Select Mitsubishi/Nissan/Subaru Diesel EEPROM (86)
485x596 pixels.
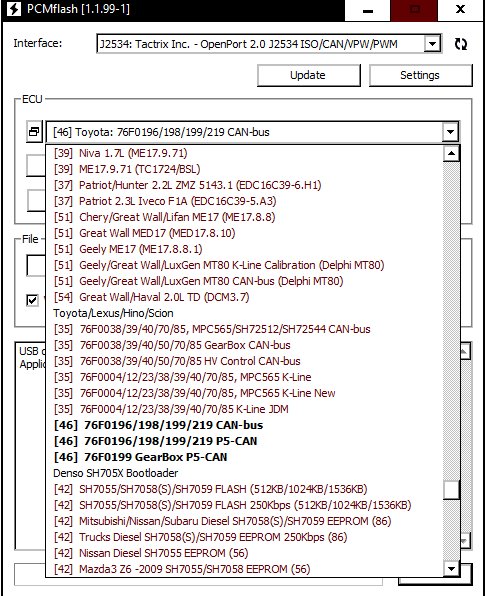coord(244,521)
